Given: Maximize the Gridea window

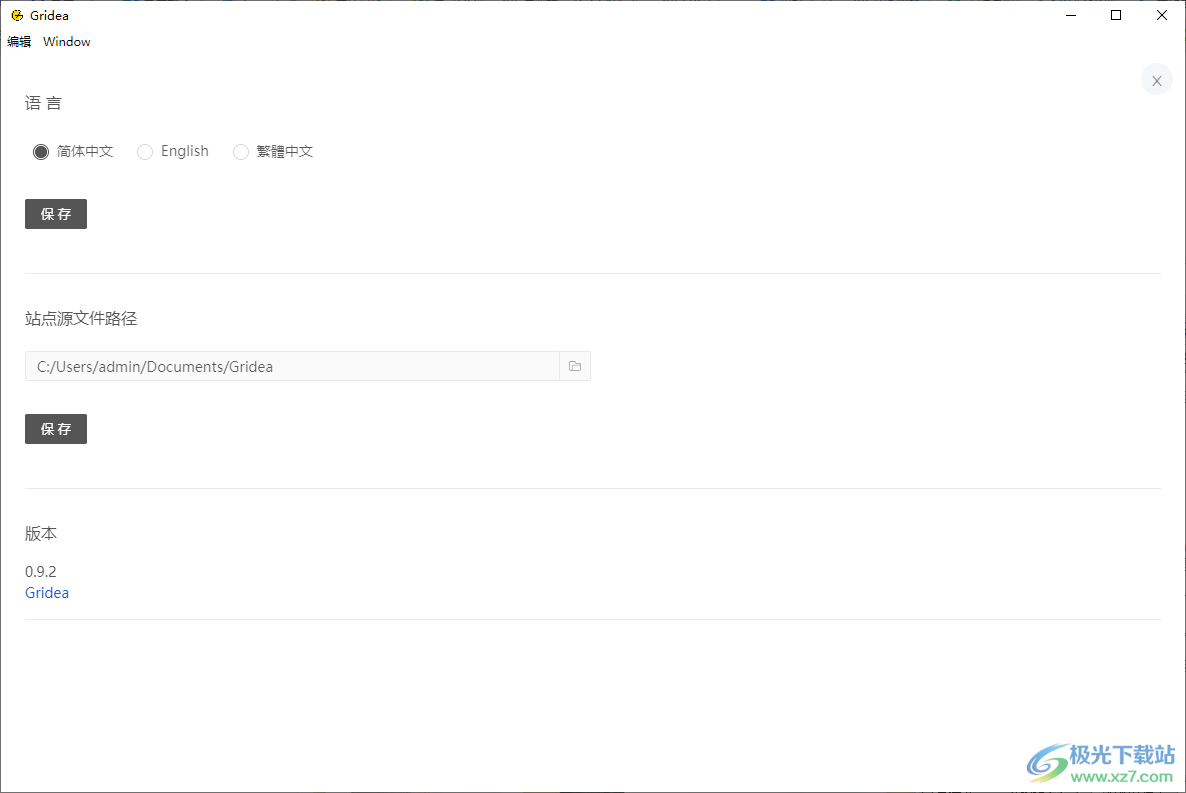Looking at the screenshot, I should point(1116,15).
